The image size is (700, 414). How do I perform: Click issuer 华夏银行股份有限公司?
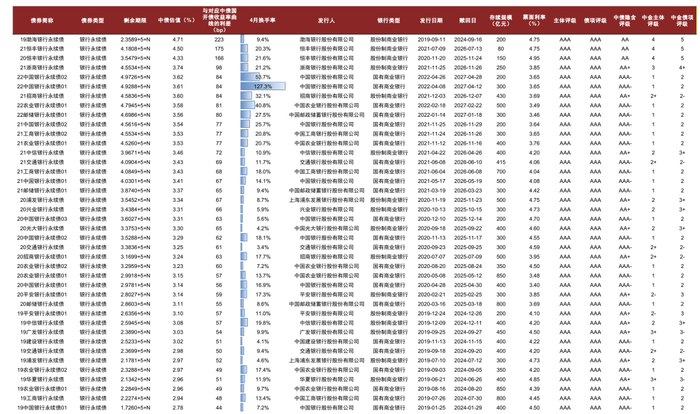point(326,379)
